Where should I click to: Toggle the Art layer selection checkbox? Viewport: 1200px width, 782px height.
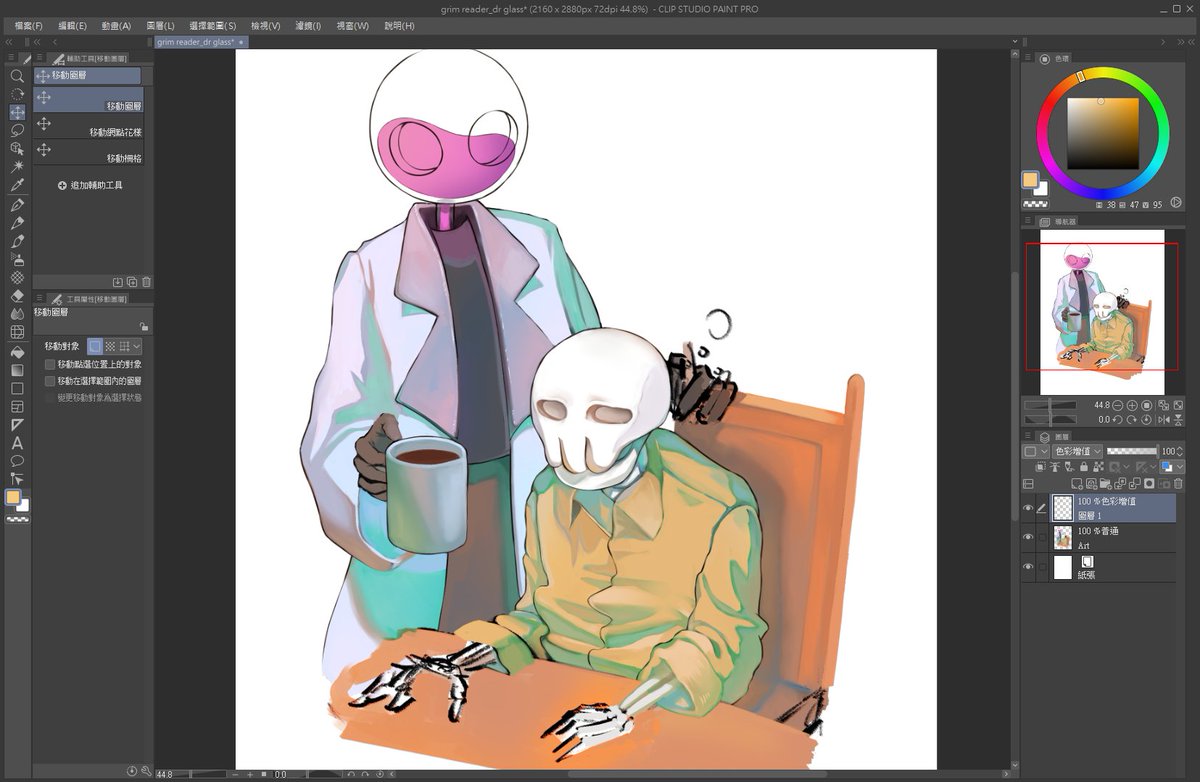click(1042, 538)
